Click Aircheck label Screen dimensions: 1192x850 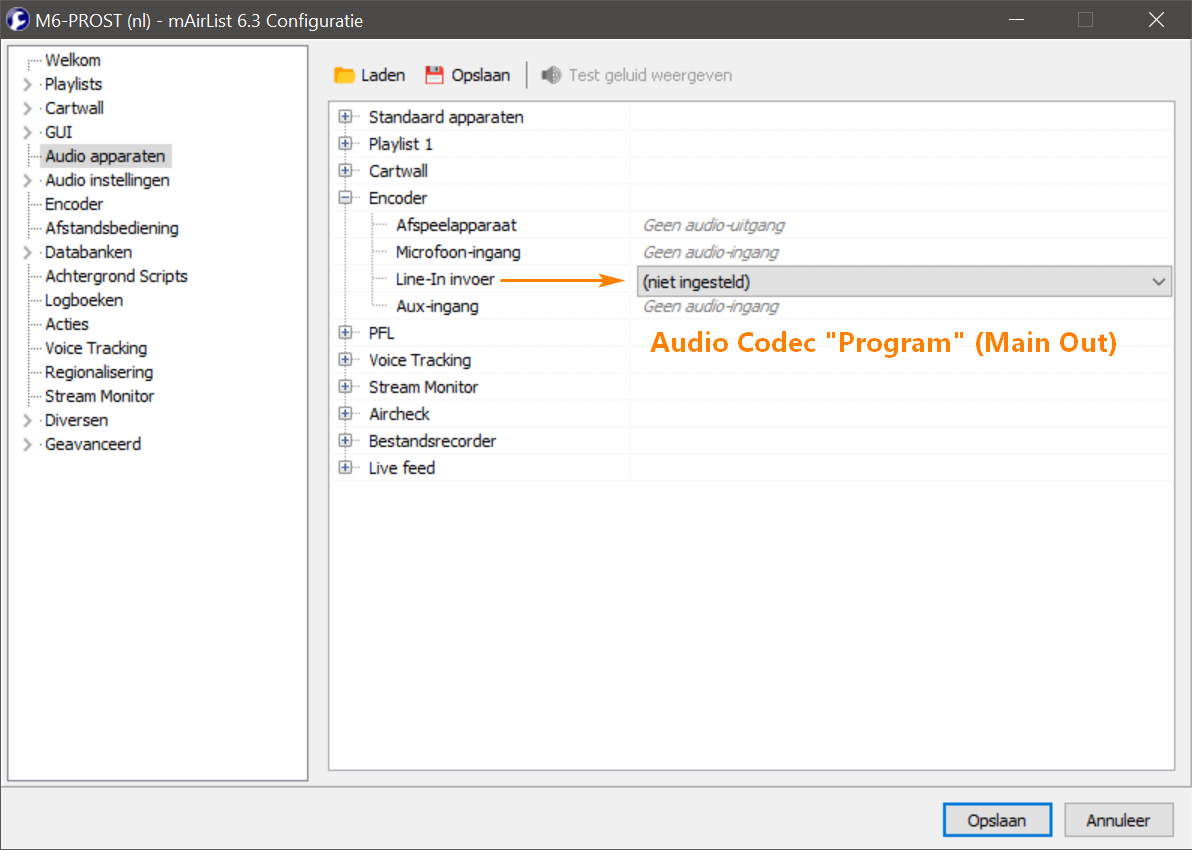[x=399, y=414]
